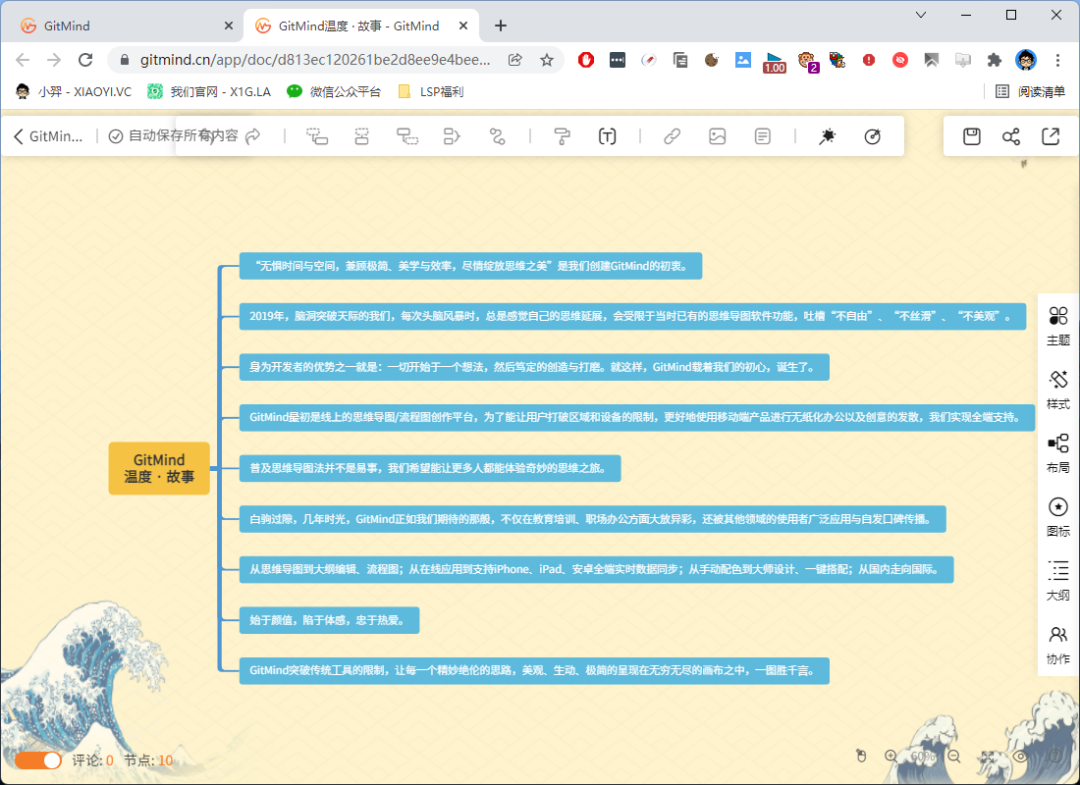The image size is (1080, 785).
Task: Add summary bracket icon
Action: (452, 136)
